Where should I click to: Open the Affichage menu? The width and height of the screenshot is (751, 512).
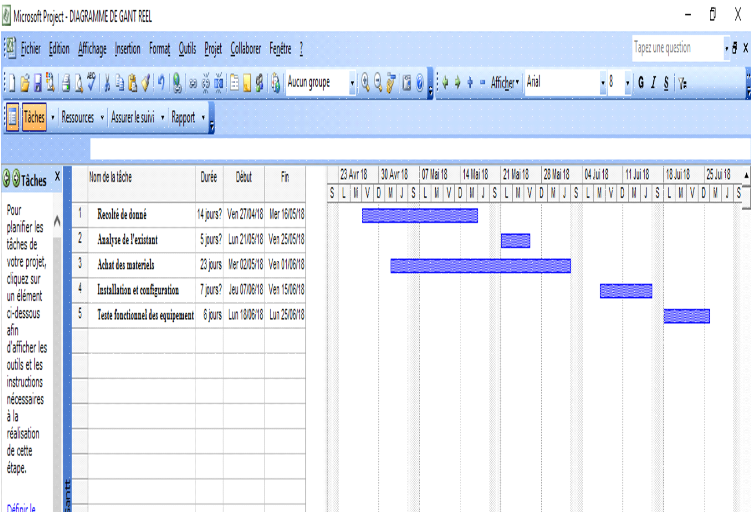[x=92, y=48]
